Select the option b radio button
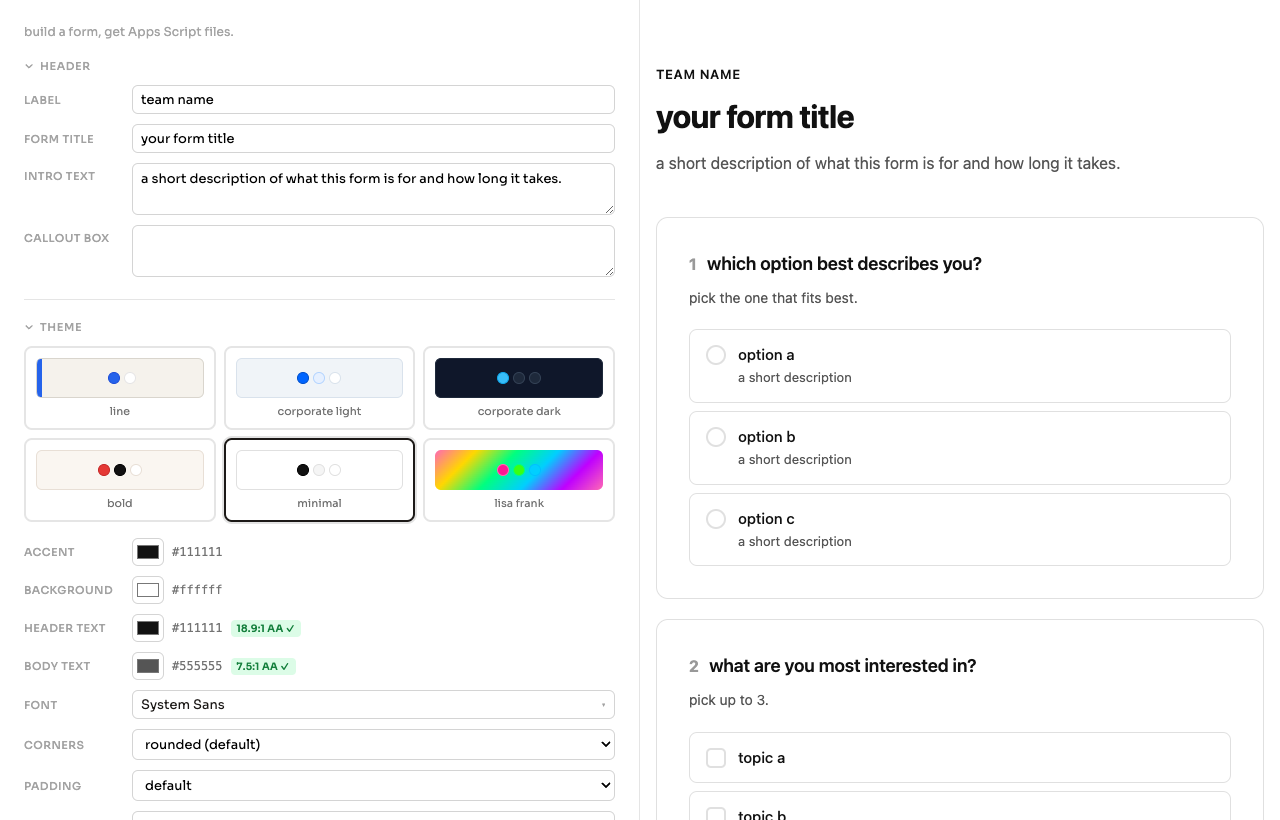The width and height of the screenshot is (1280, 820). coord(716,437)
